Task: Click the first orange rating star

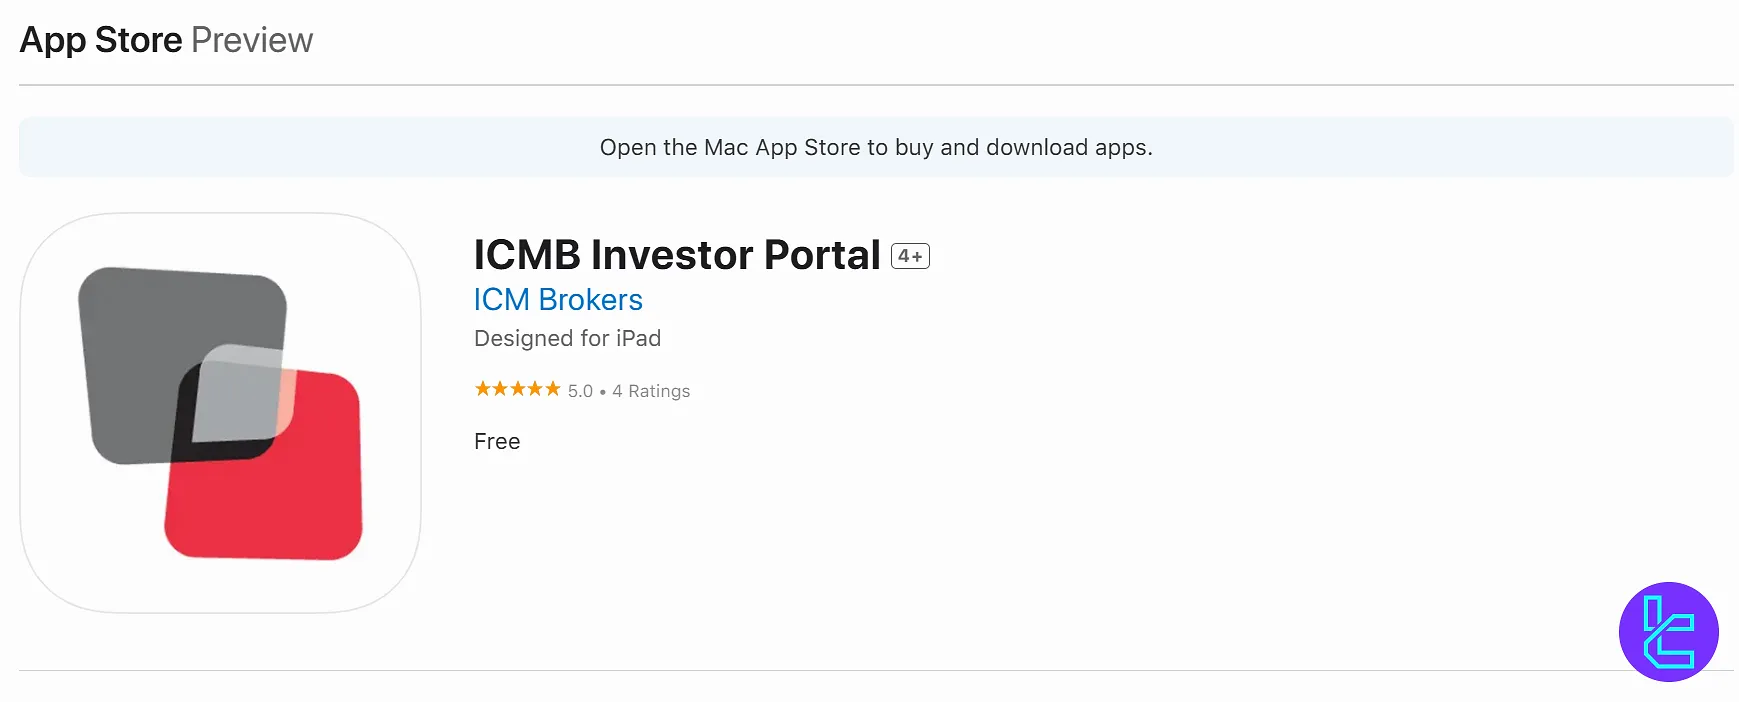Action: (483, 389)
